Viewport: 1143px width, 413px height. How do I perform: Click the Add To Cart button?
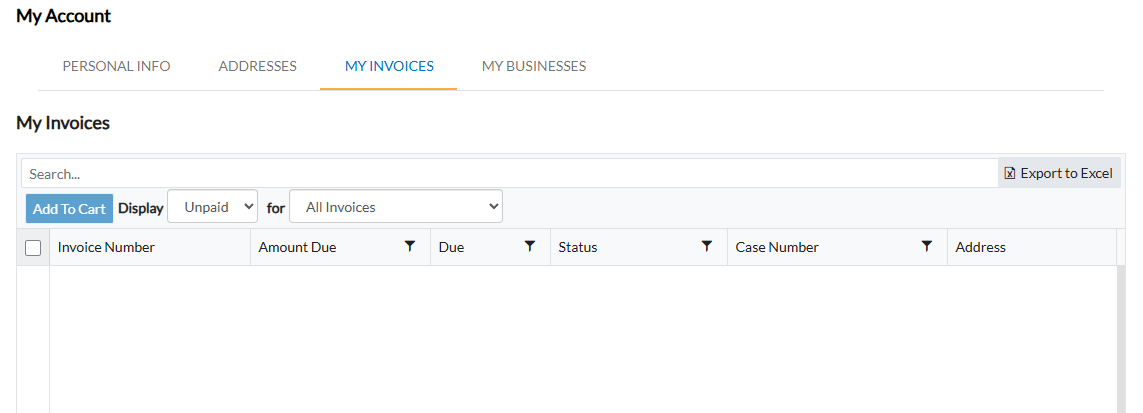[x=69, y=208]
